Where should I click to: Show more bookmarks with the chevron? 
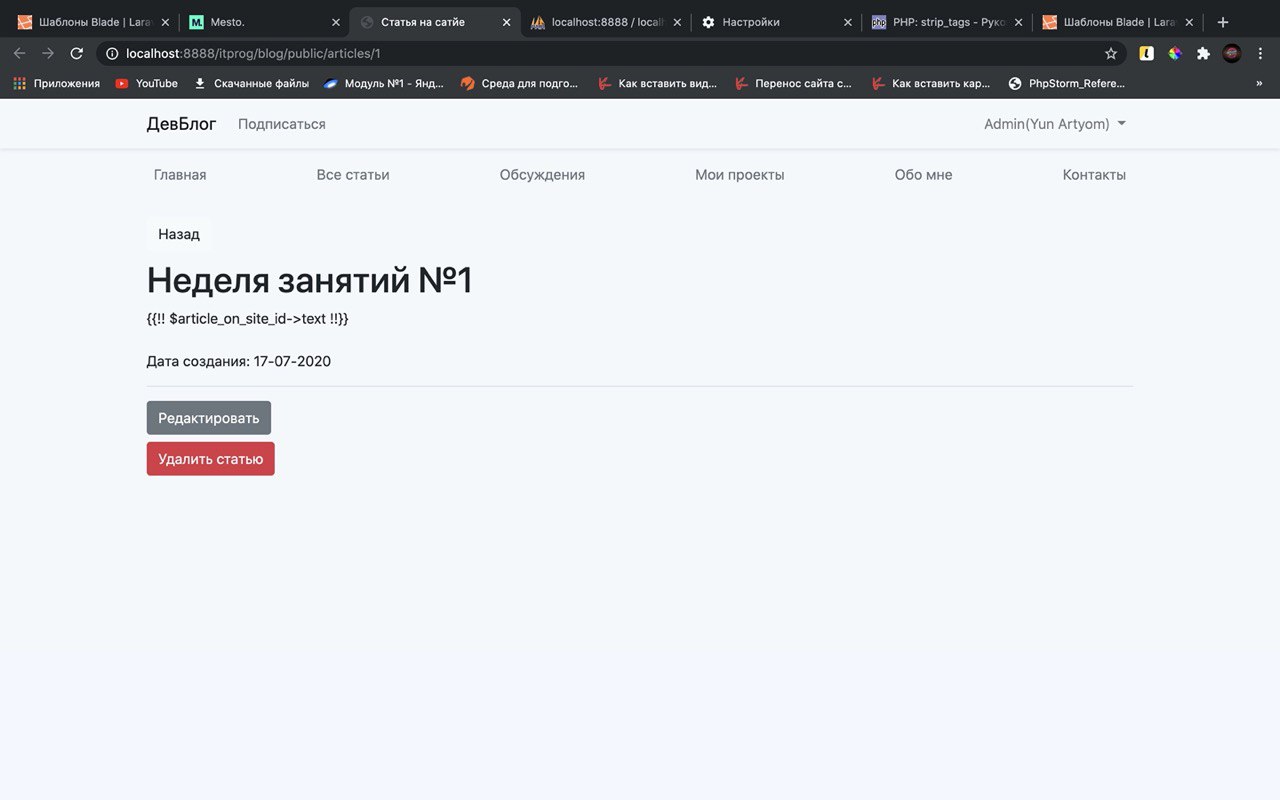1259,83
